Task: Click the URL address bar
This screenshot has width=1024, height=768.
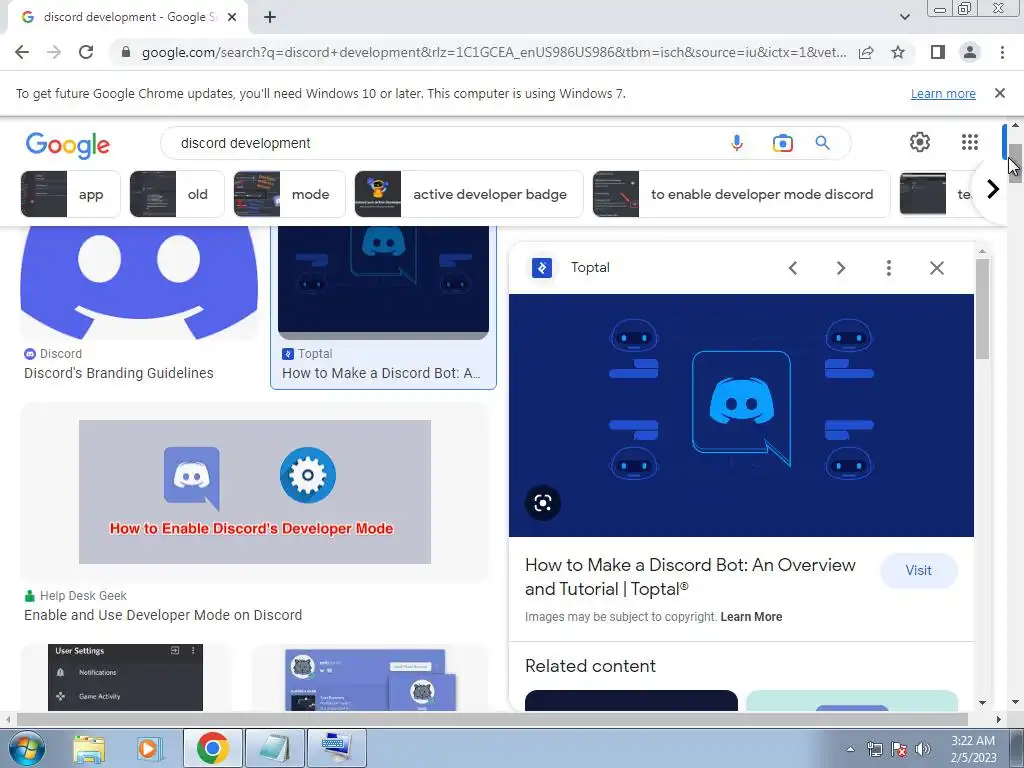Action: [493, 52]
